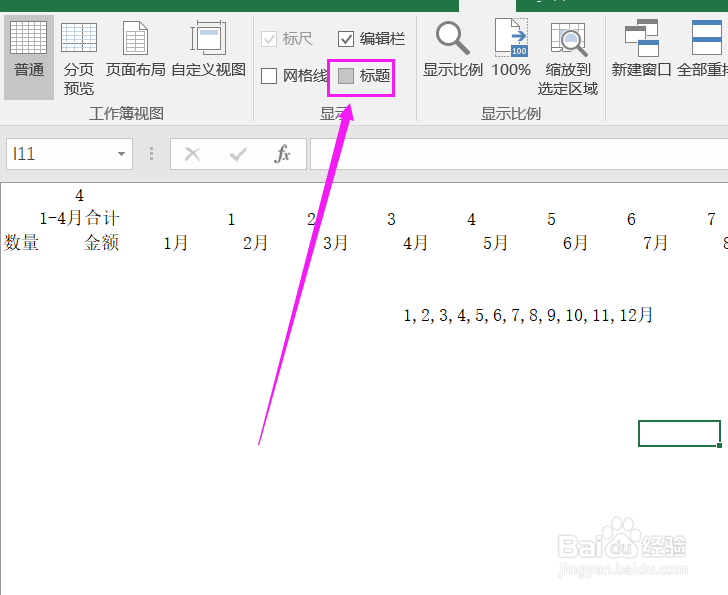Zoom to Selection (缩放到选定区域)
Screen dimensions: 728x595
pyautogui.click(x=568, y=58)
